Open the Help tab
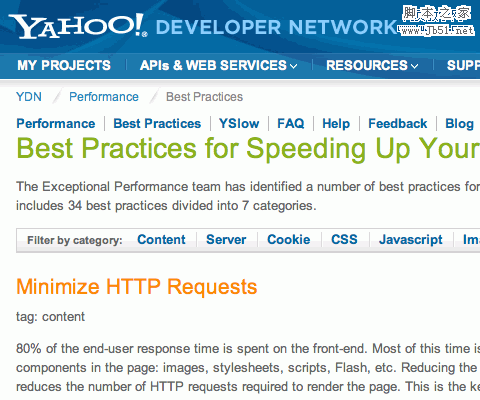 [x=336, y=124]
